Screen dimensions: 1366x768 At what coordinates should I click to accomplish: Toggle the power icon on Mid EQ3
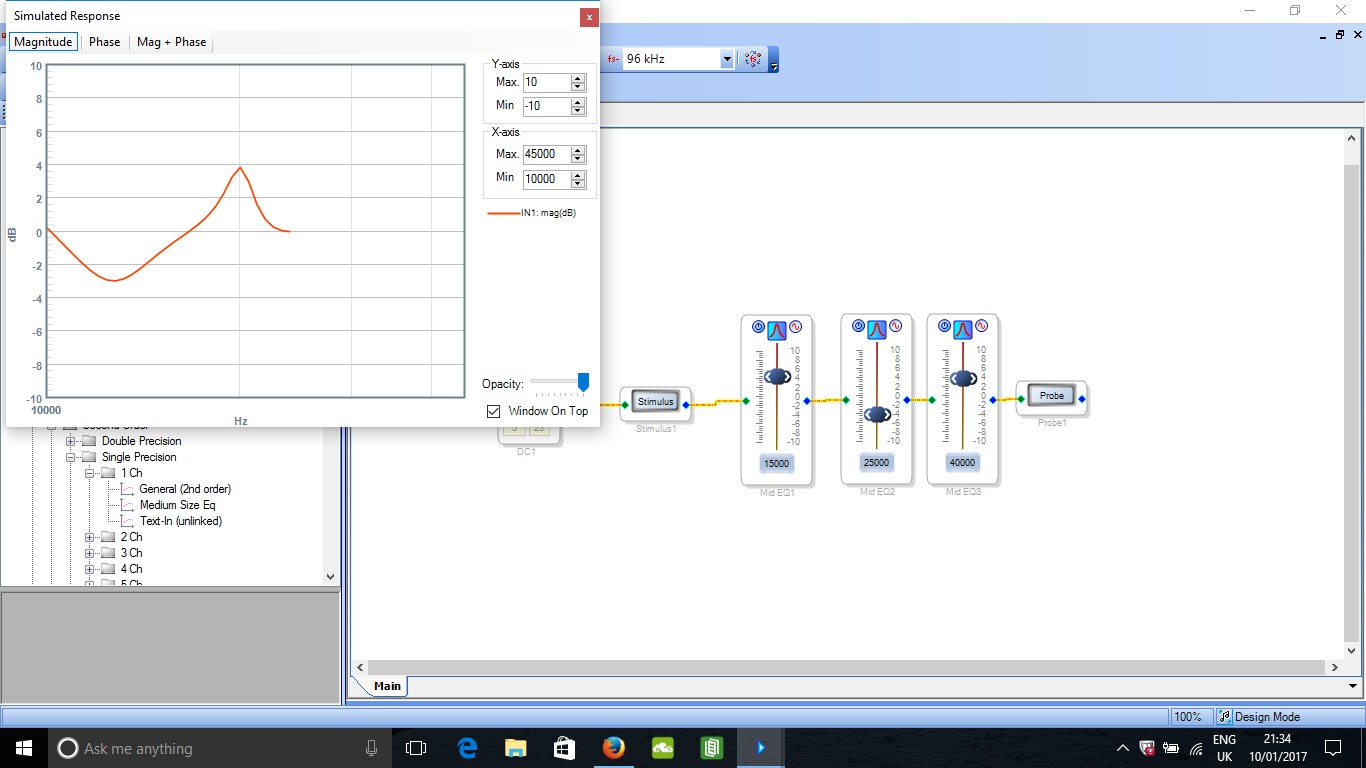click(x=944, y=327)
